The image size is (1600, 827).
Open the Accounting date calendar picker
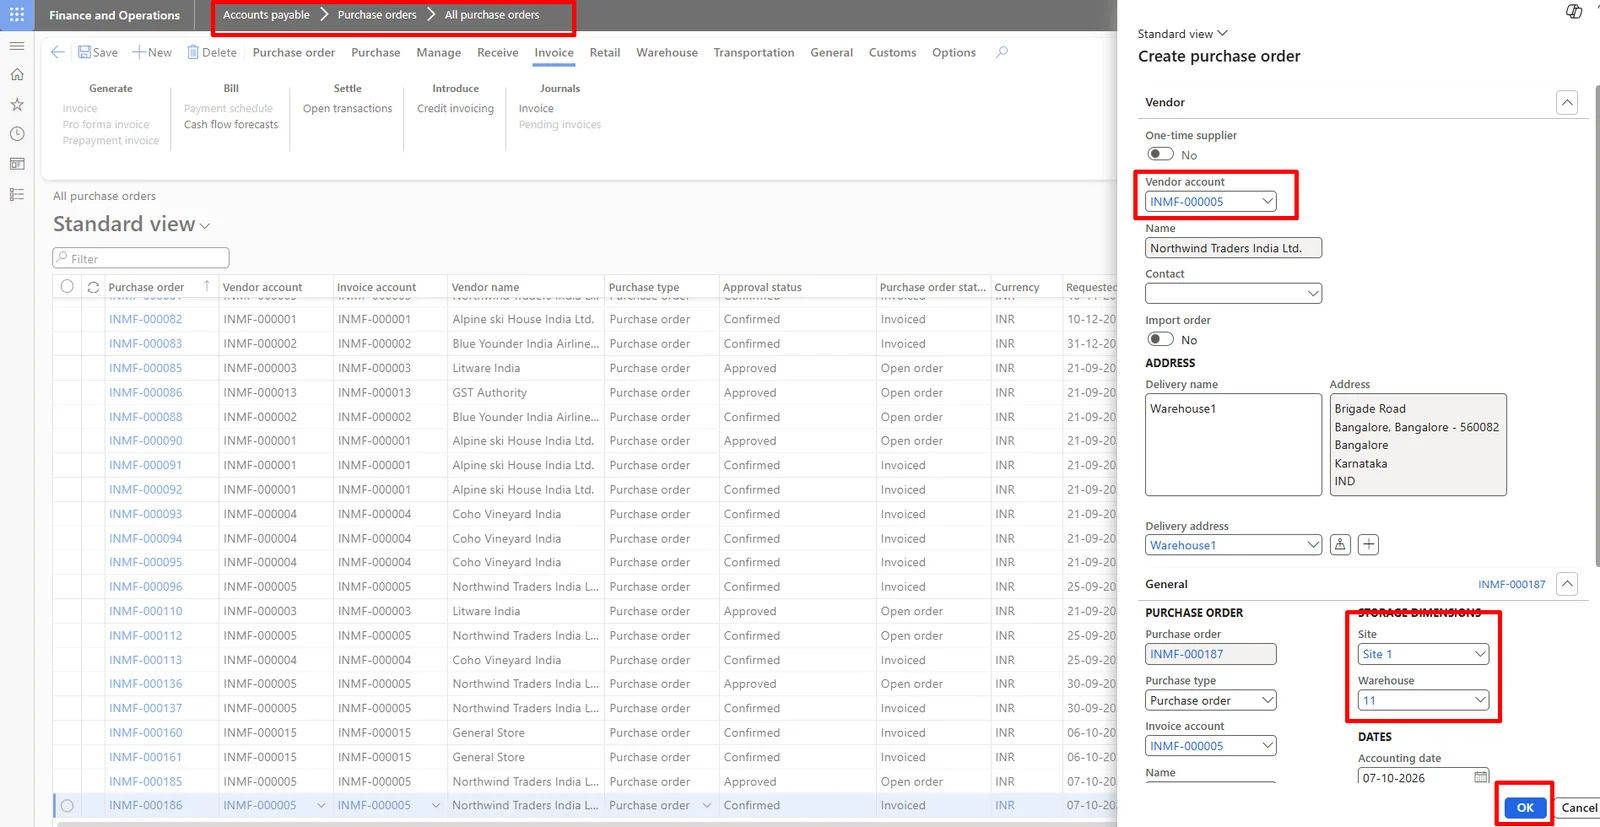tap(1481, 777)
